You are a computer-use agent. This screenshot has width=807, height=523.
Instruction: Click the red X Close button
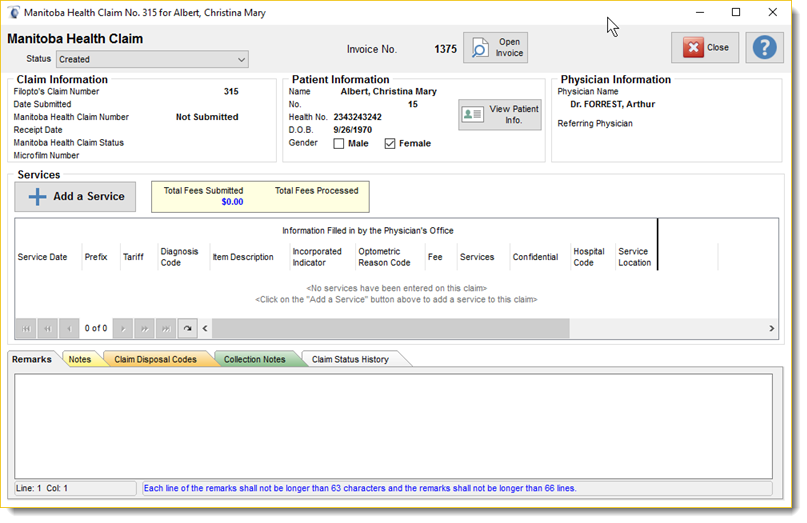click(x=705, y=47)
